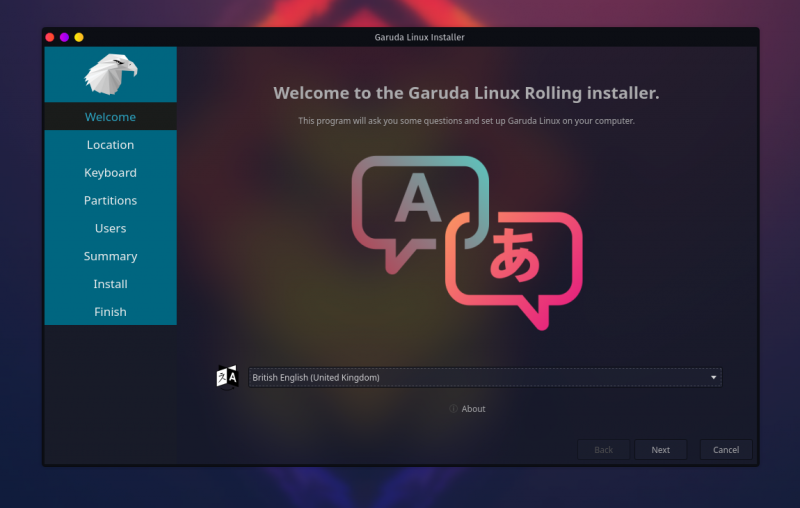
Task: Click the purple window button in the title bar
Action: coord(64,37)
